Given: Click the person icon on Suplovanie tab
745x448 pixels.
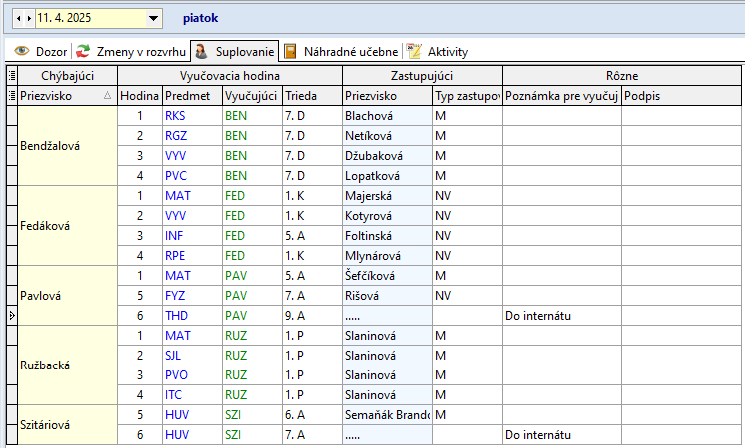Looking at the screenshot, I should coord(201,51).
